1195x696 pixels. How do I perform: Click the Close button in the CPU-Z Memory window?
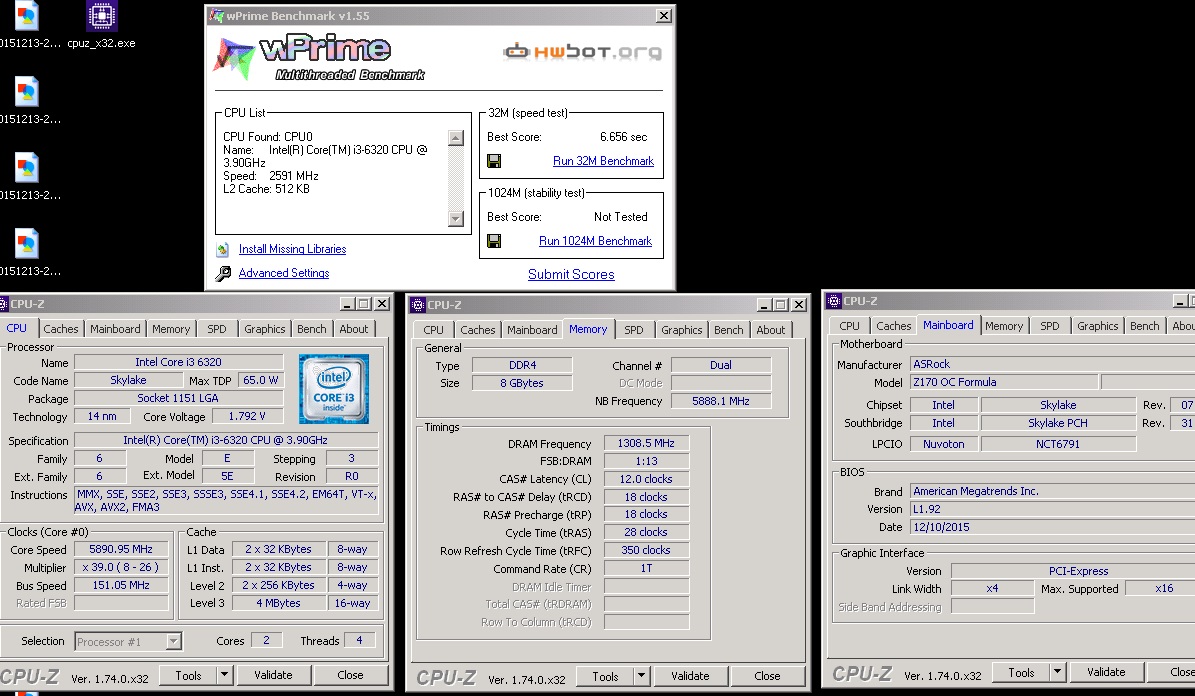pyautogui.click(x=767, y=676)
